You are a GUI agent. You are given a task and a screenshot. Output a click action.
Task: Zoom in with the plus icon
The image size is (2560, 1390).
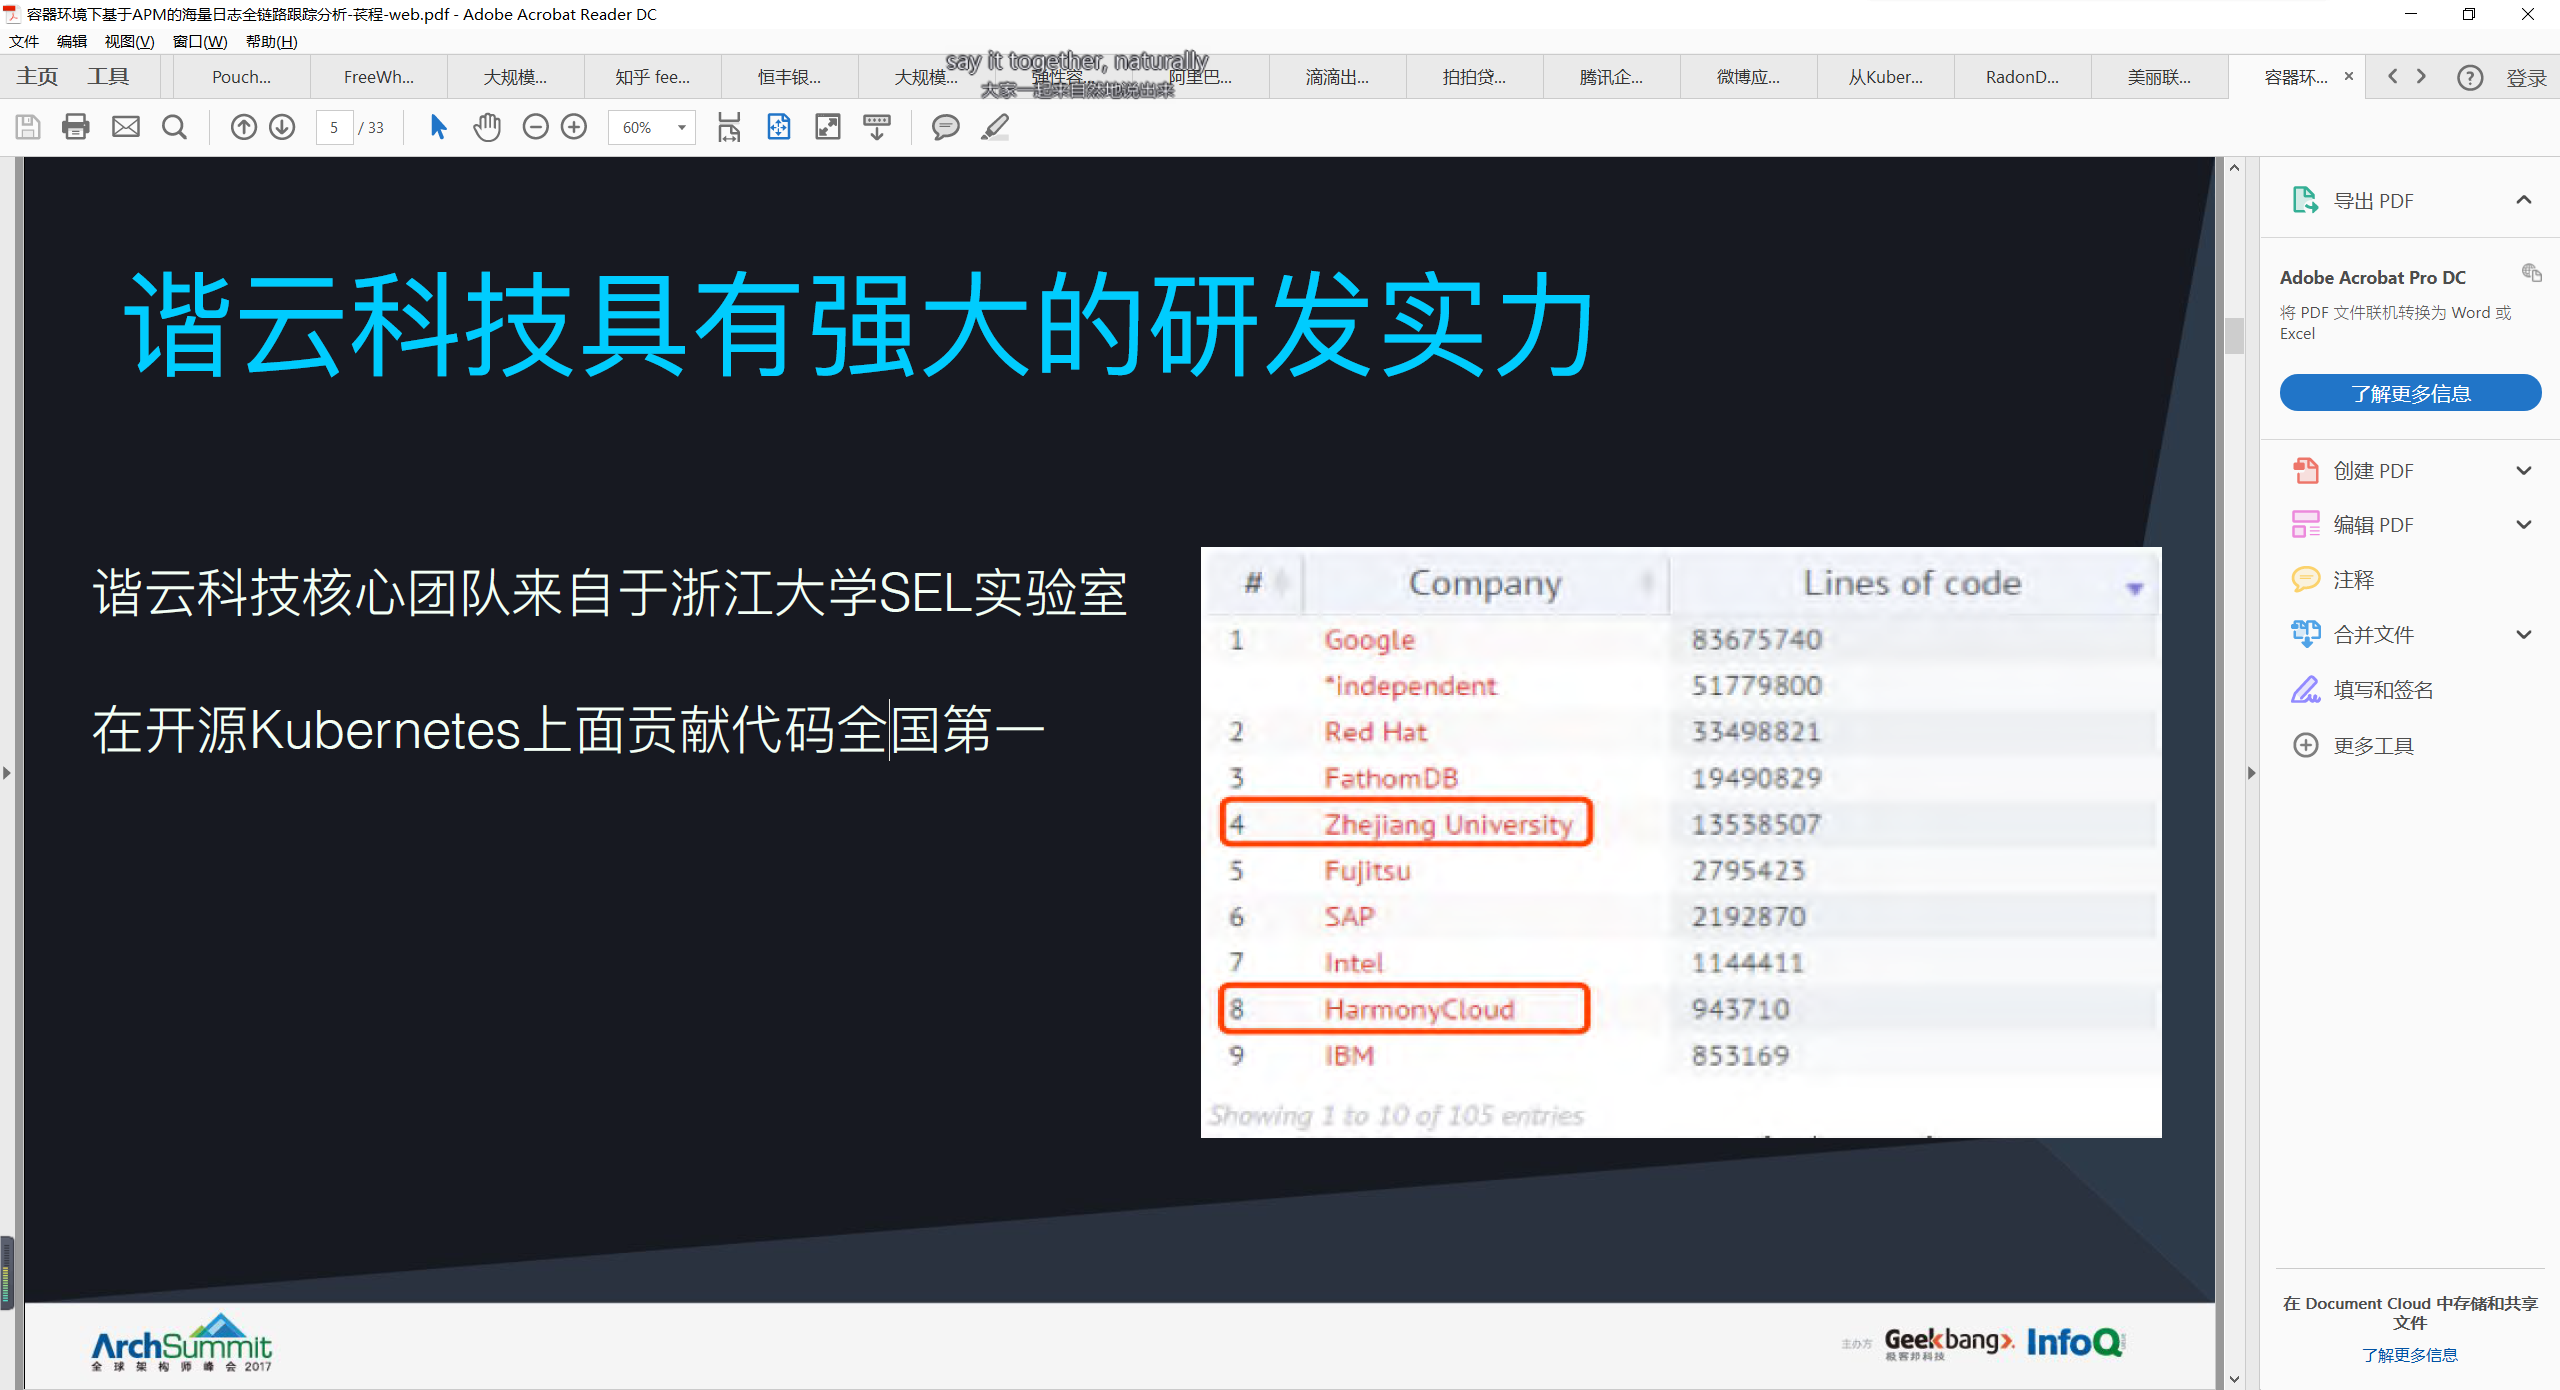pos(574,127)
